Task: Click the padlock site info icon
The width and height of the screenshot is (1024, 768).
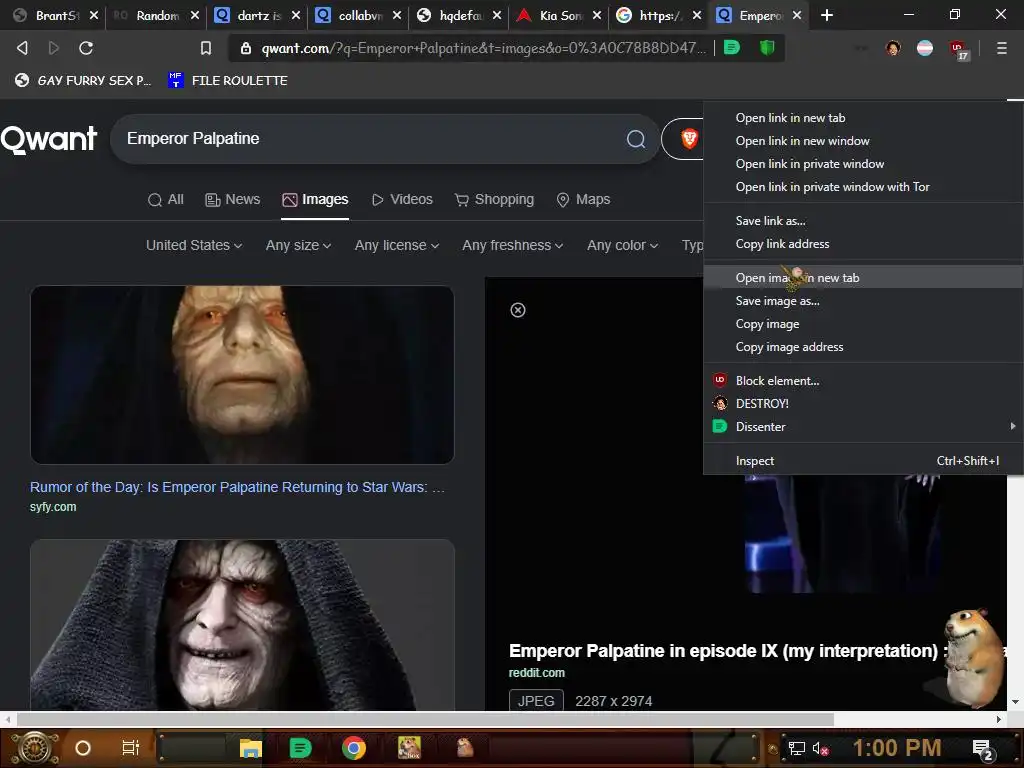Action: point(246,48)
